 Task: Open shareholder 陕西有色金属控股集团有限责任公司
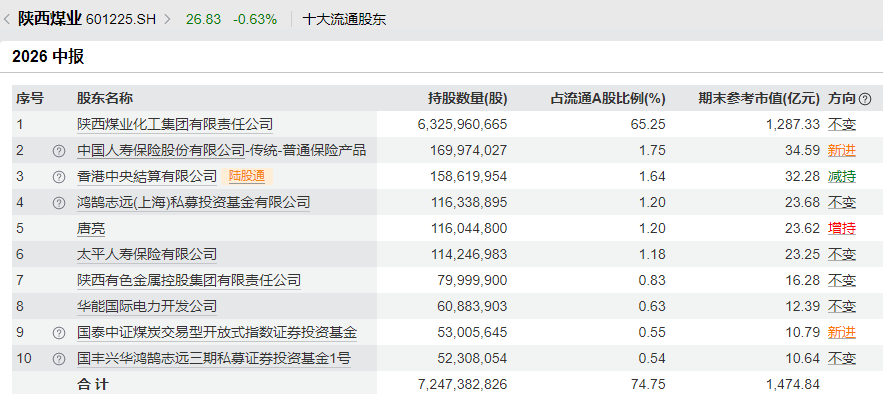click(x=189, y=280)
